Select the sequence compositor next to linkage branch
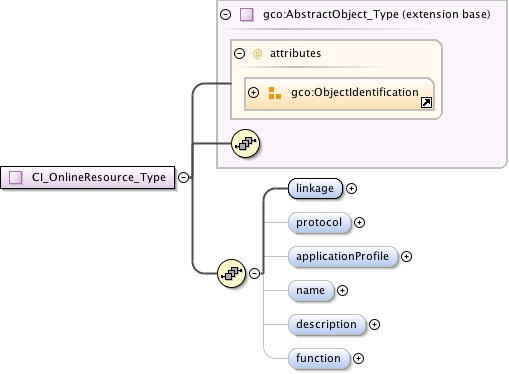This screenshot has width=509, height=374. point(231,273)
